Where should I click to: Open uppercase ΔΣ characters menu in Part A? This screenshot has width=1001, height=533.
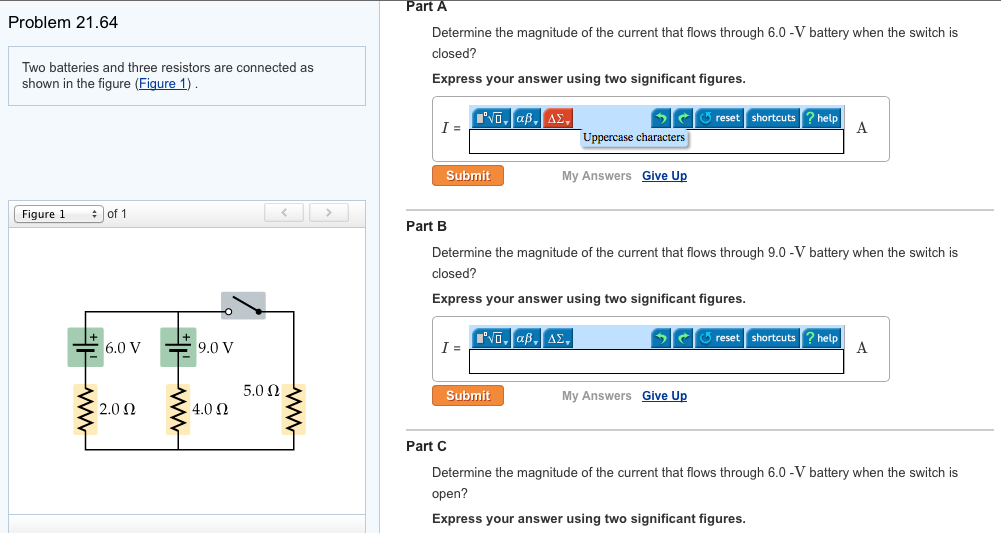tap(557, 118)
